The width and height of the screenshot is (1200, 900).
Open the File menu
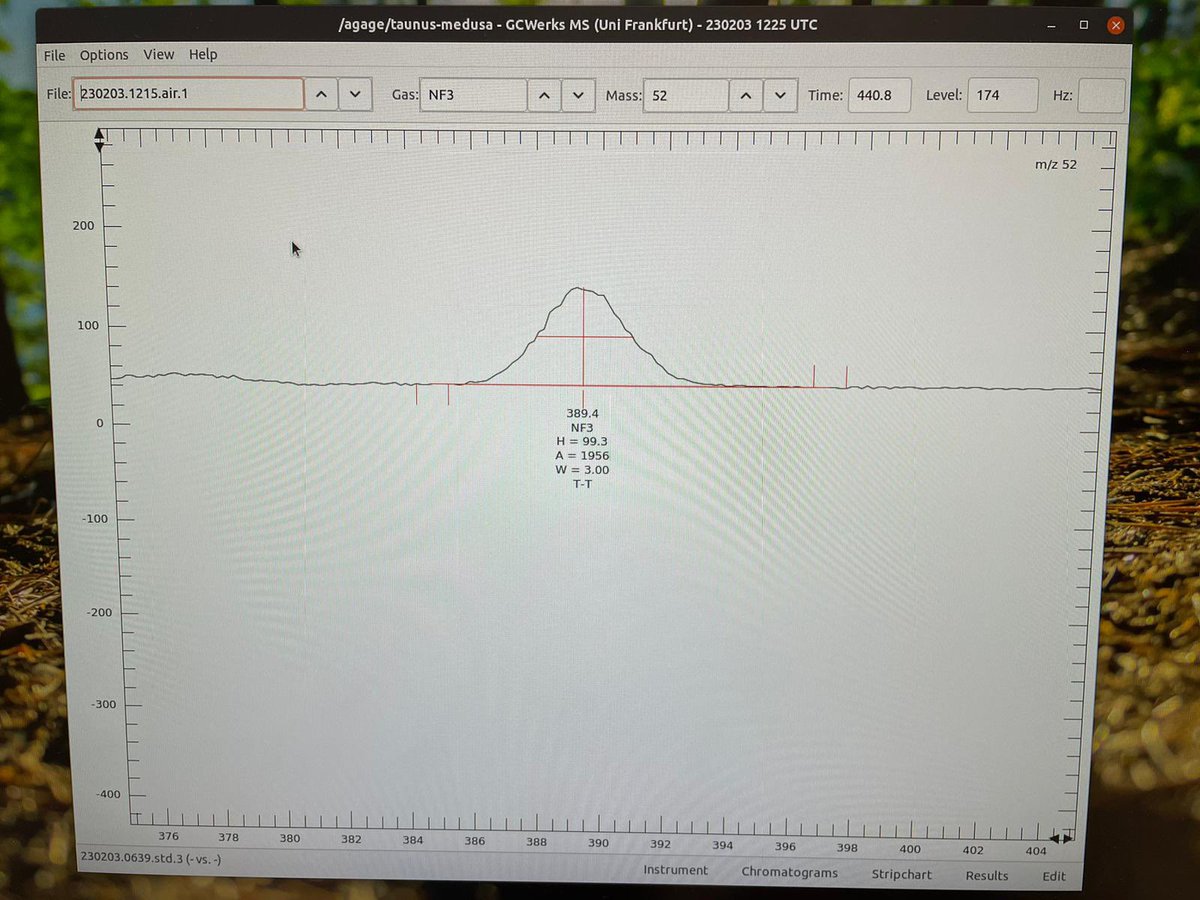(54, 55)
